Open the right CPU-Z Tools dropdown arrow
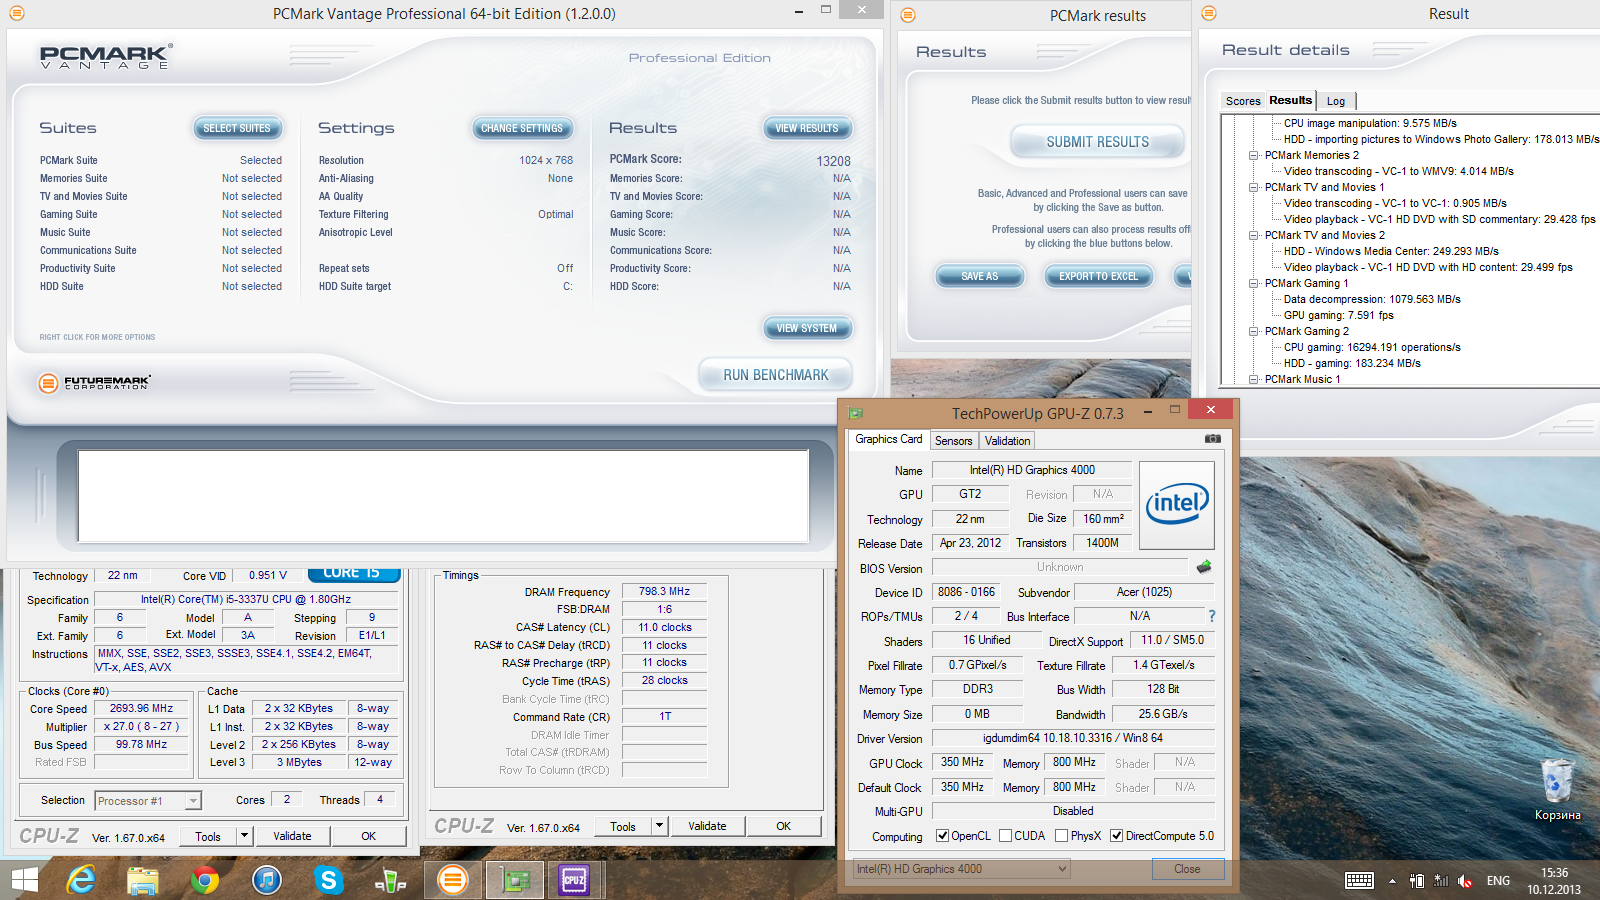 (659, 826)
